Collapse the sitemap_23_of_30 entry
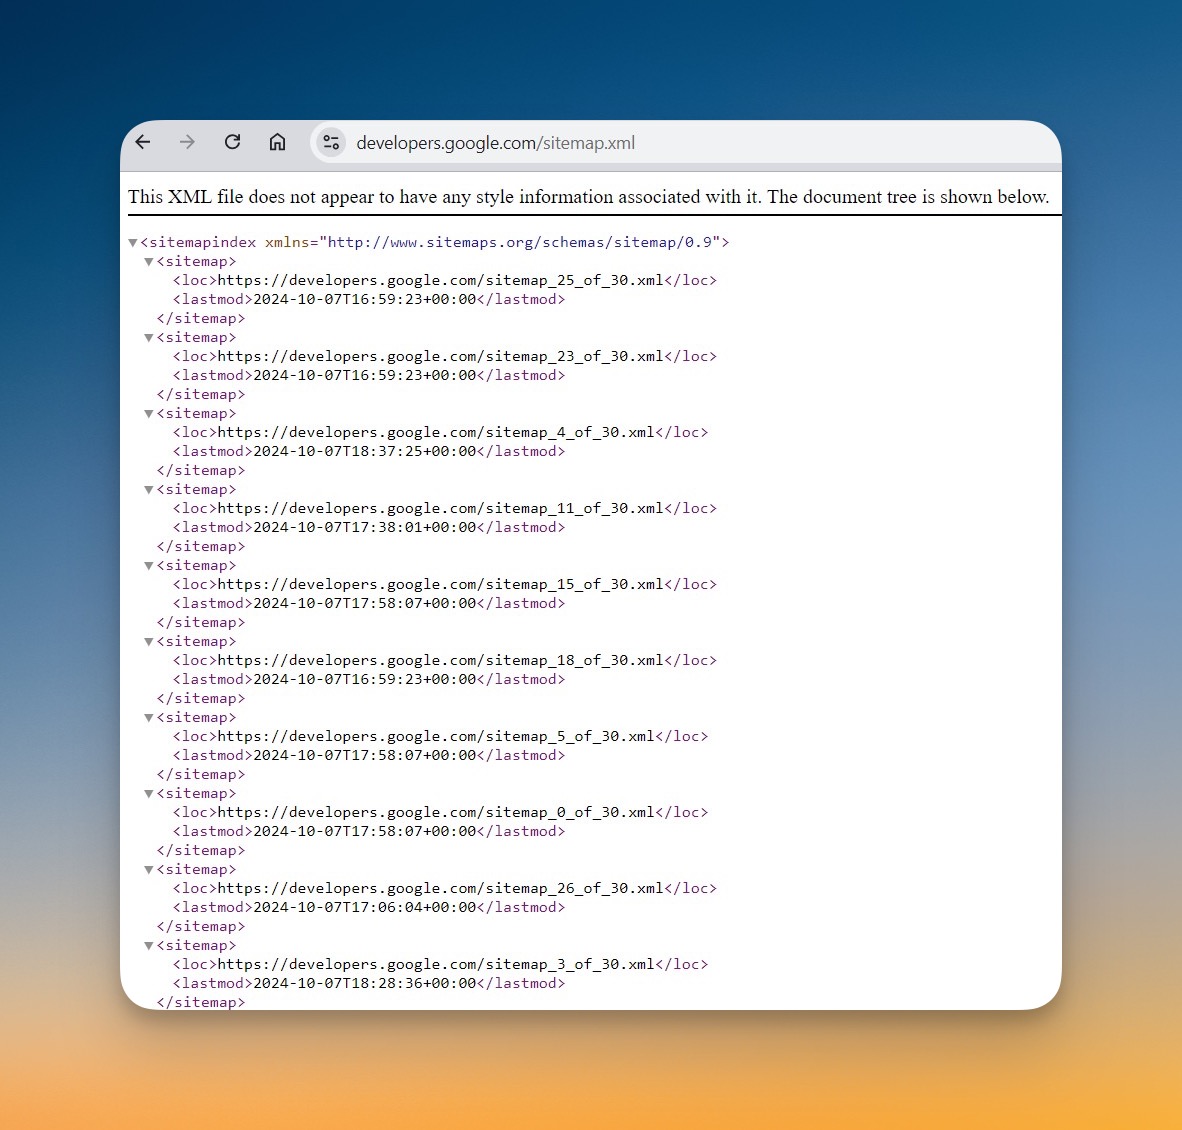Image resolution: width=1182 pixels, height=1130 pixels. coord(148,337)
